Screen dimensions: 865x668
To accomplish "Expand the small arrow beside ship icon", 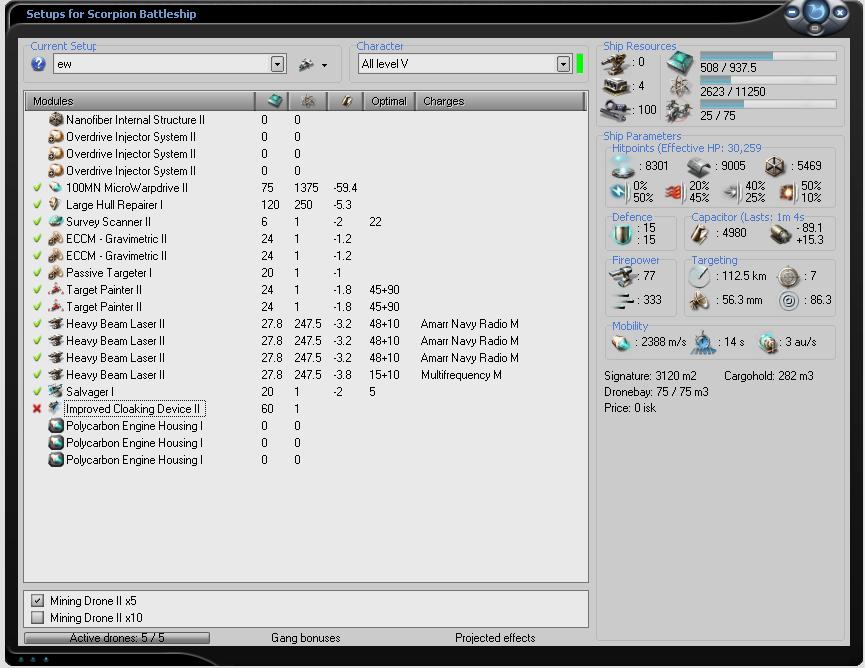I will click(324, 66).
